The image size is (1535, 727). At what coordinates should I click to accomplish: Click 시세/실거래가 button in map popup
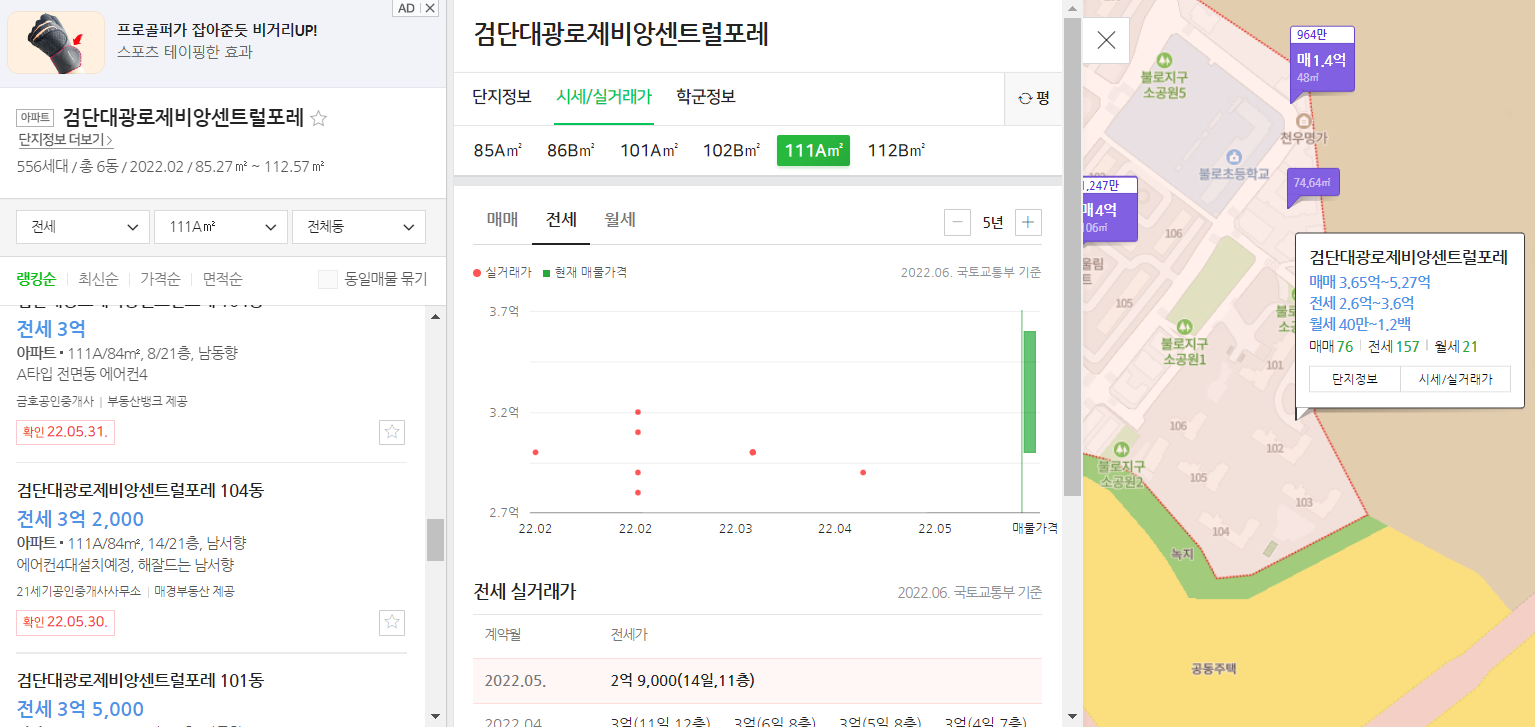point(1456,379)
